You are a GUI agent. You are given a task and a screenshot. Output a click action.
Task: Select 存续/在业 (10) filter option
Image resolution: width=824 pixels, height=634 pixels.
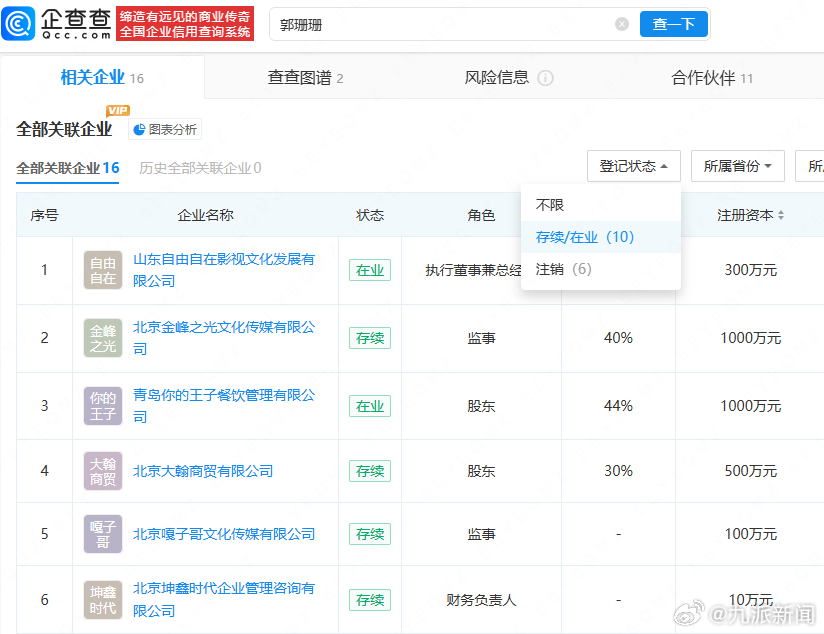[x=585, y=237]
